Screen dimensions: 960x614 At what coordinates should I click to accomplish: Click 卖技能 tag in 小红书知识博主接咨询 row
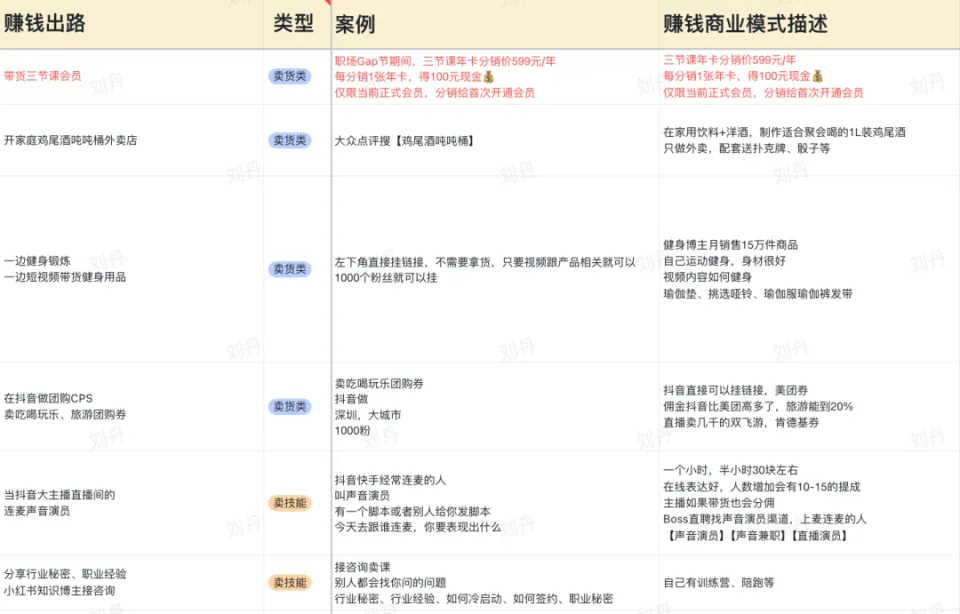click(x=290, y=582)
